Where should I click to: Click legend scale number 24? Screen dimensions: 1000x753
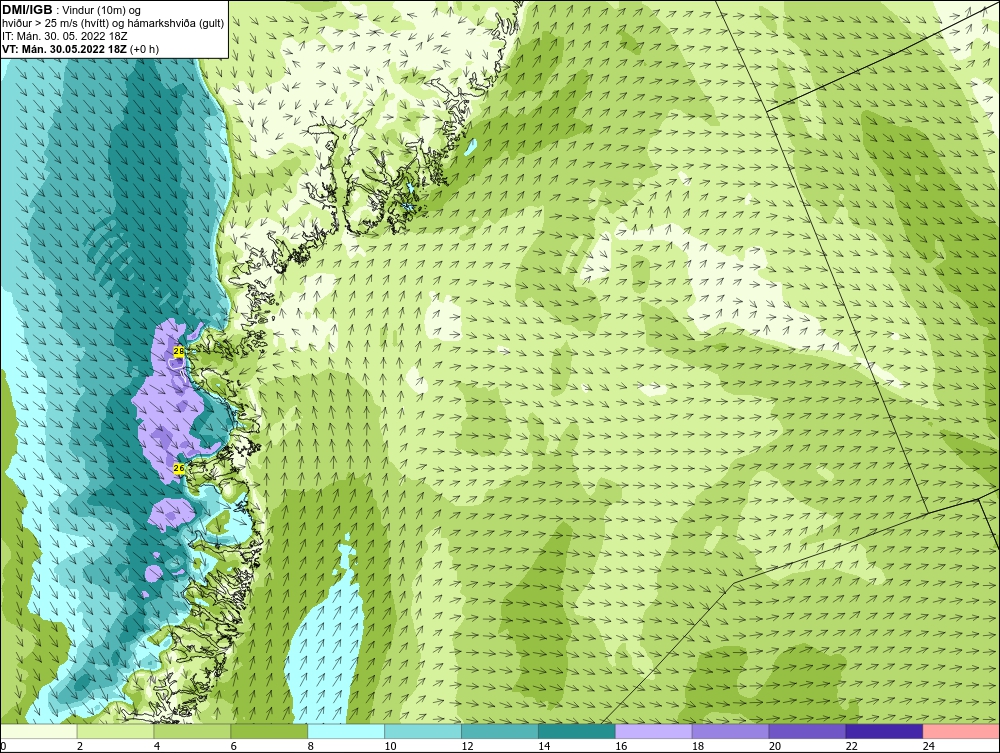click(x=928, y=746)
